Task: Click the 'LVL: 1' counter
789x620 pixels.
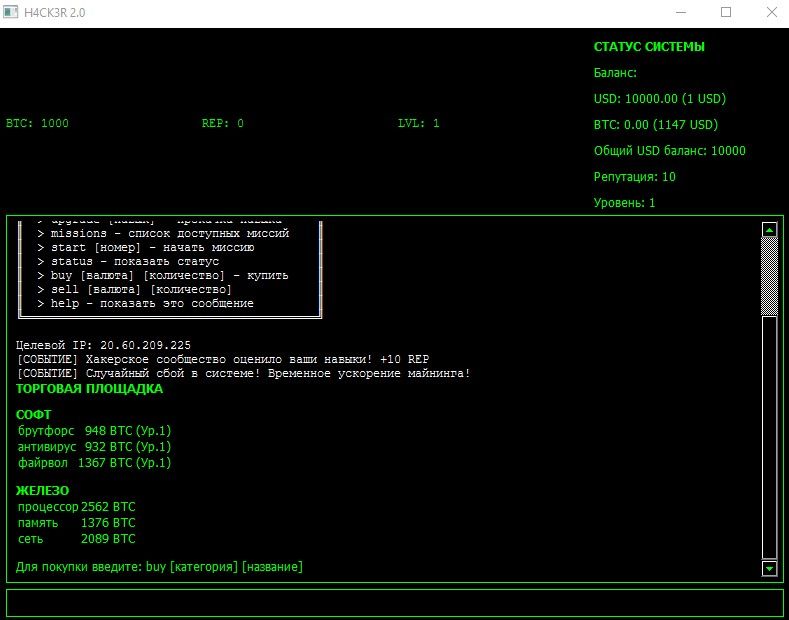Action: point(419,123)
